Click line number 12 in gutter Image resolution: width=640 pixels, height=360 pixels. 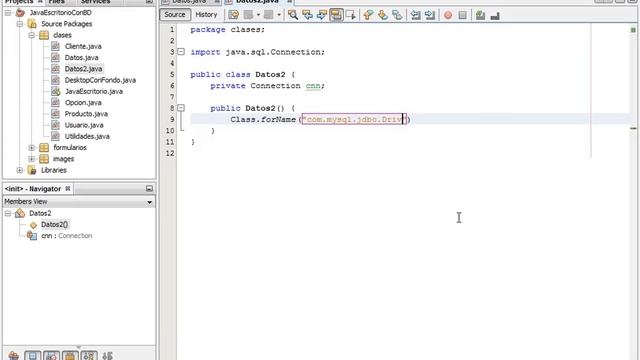[x=170, y=153]
